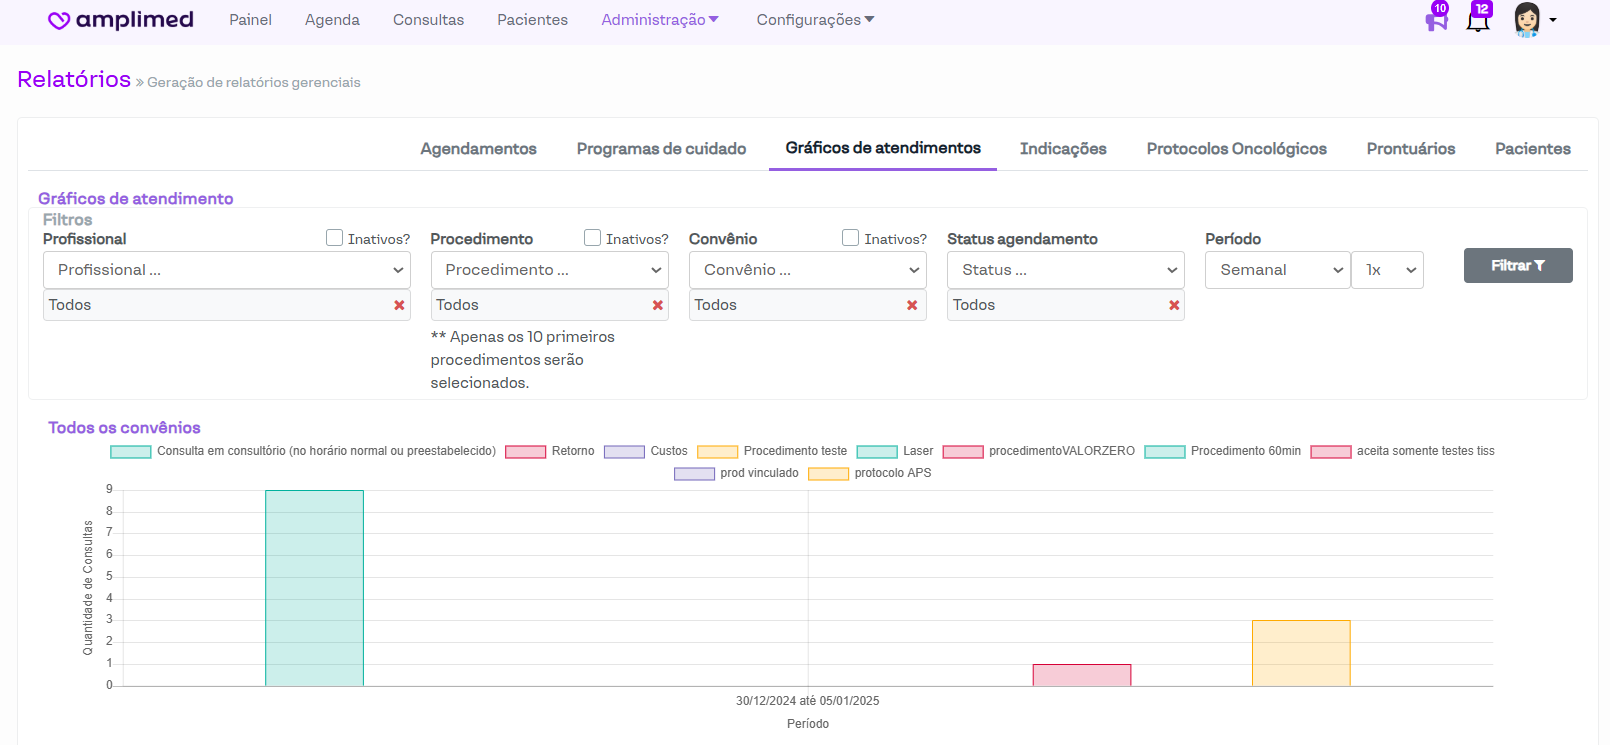1610x745 pixels.
Task: Expand the Profissional dropdown
Action: click(x=227, y=270)
